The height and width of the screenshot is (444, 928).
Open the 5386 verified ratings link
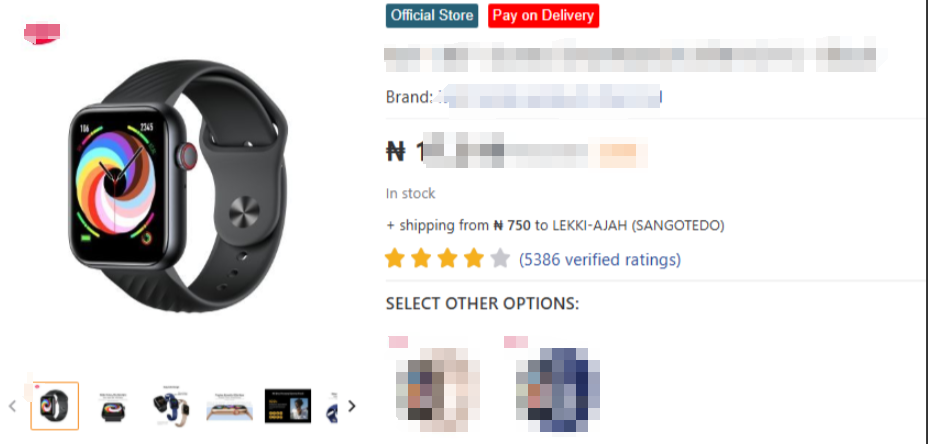(600, 259)
